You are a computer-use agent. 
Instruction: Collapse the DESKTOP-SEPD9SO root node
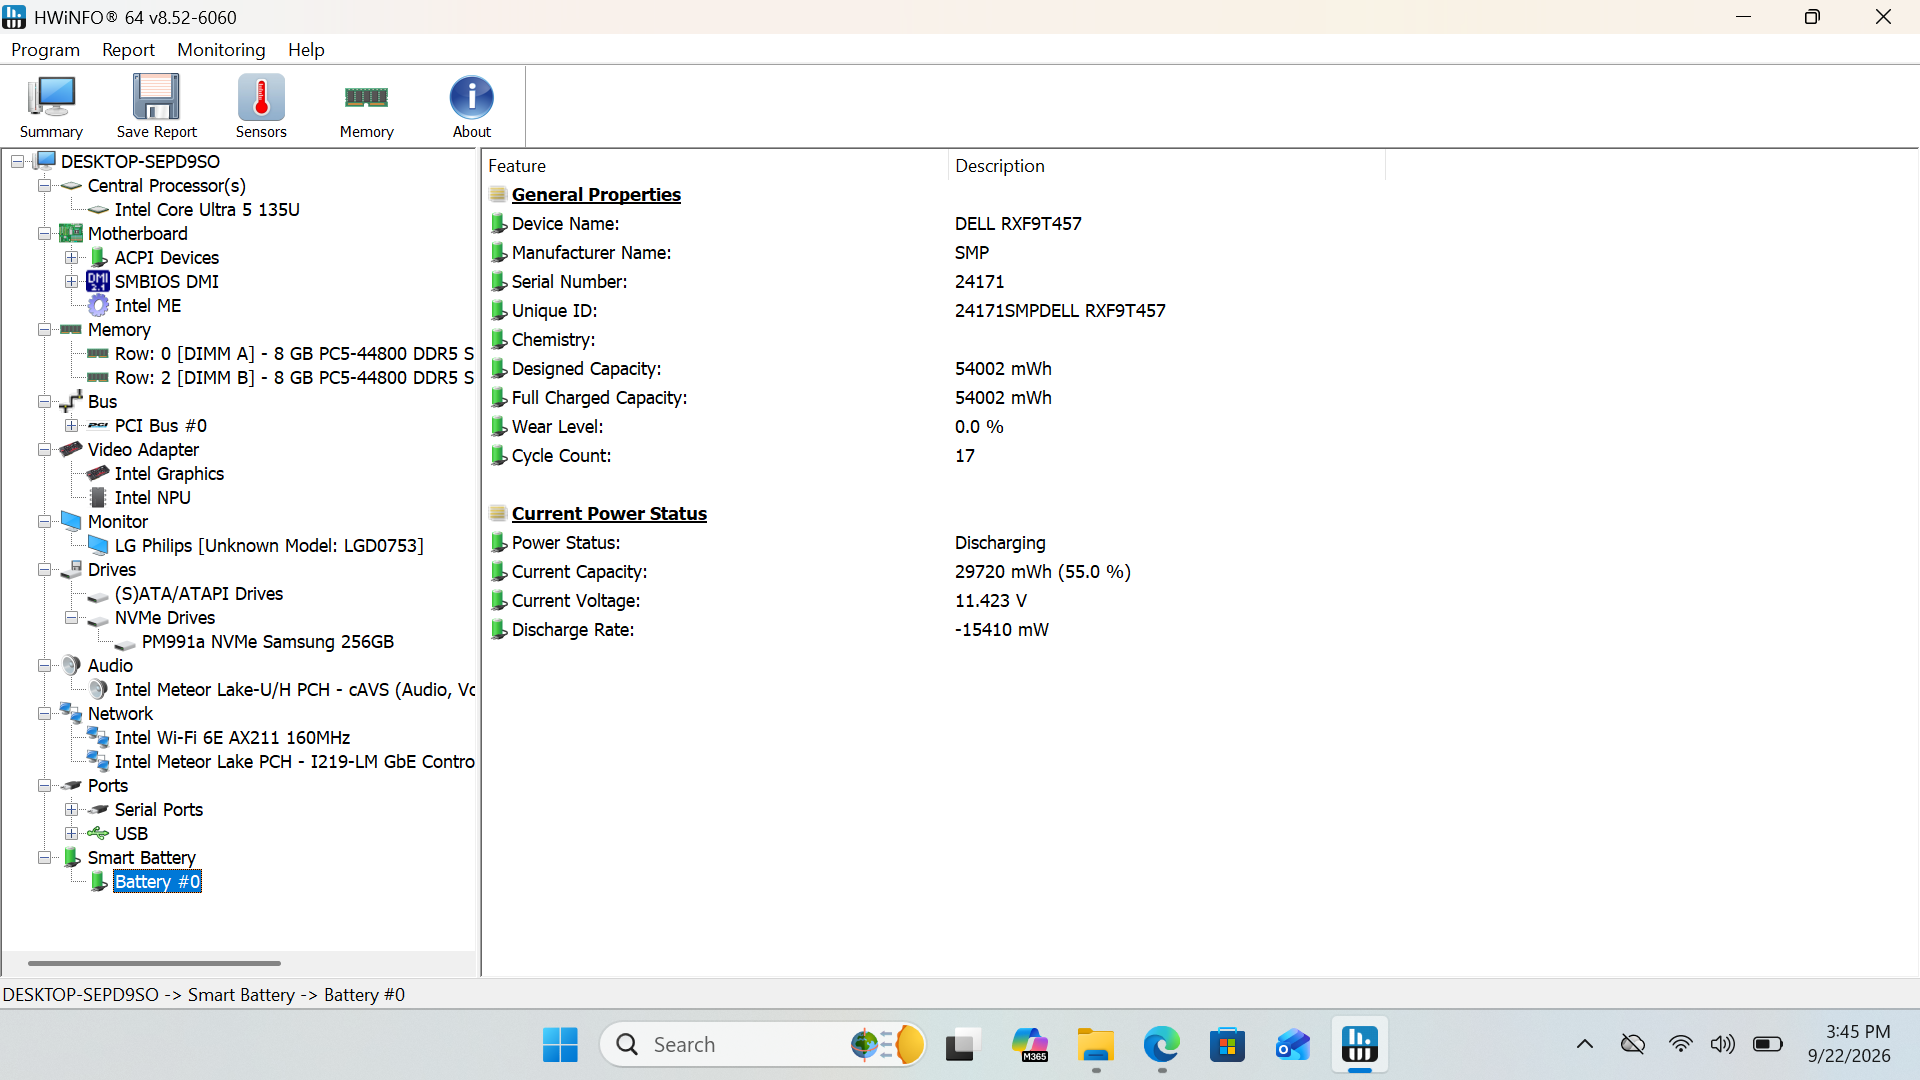pyautogui.click(x=18, y=161)
